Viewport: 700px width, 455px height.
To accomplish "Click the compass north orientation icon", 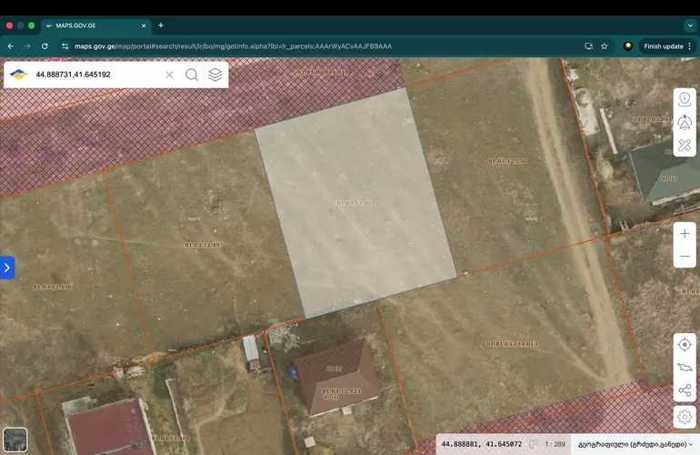I will [684, 122].
